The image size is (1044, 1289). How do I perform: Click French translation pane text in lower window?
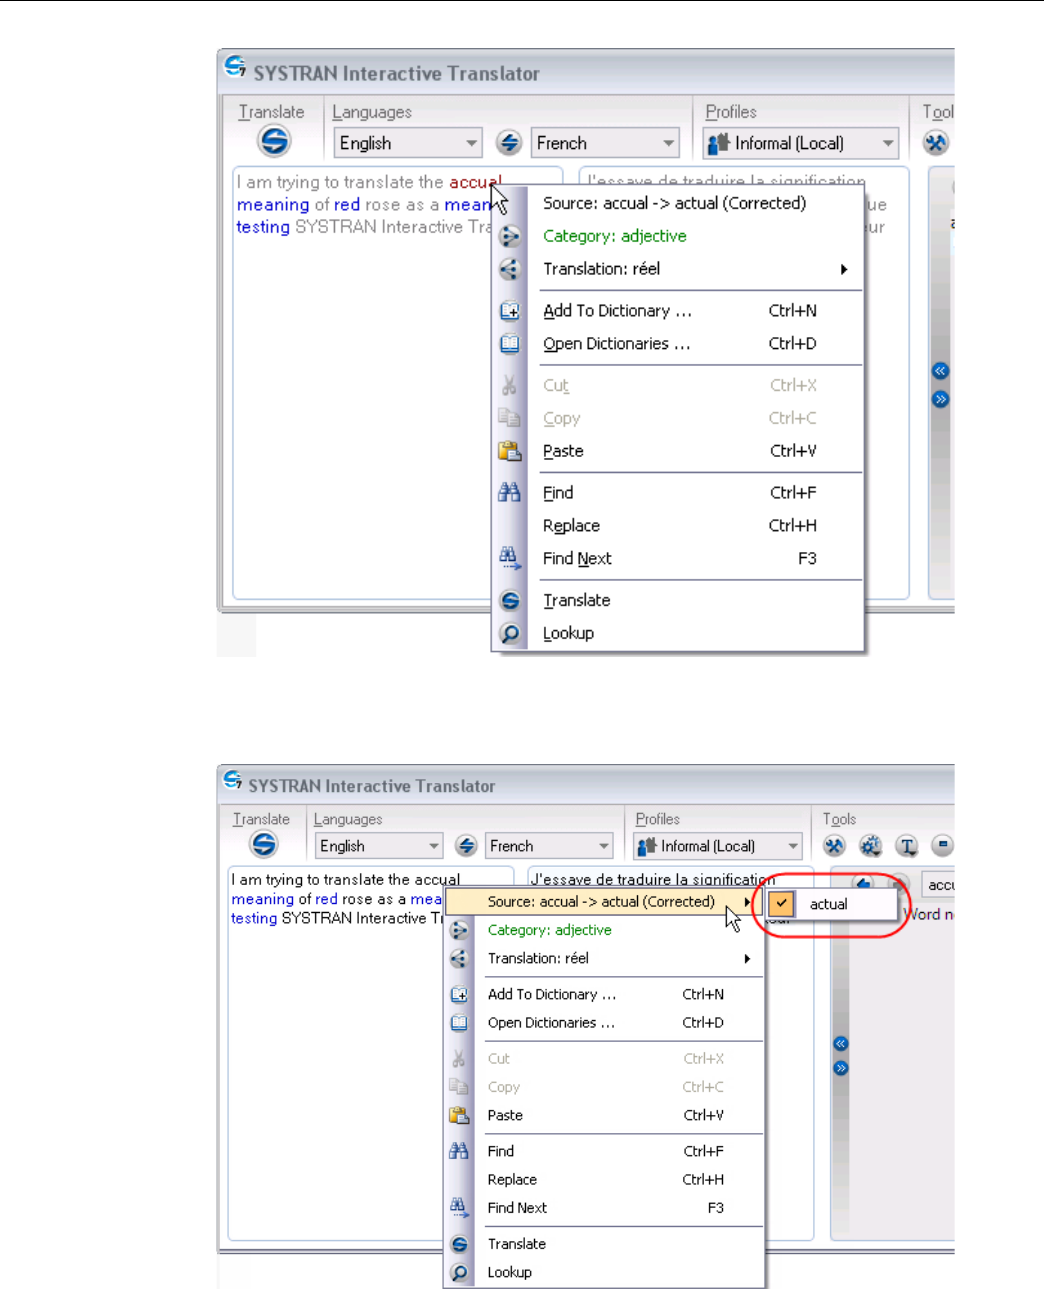click(652, 879)
